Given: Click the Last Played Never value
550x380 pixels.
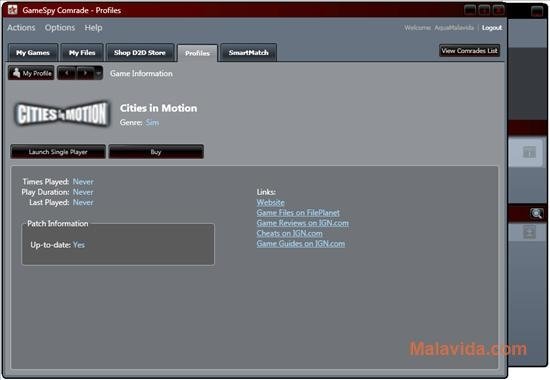Looking at the screenshot, I should click(83, 202).
